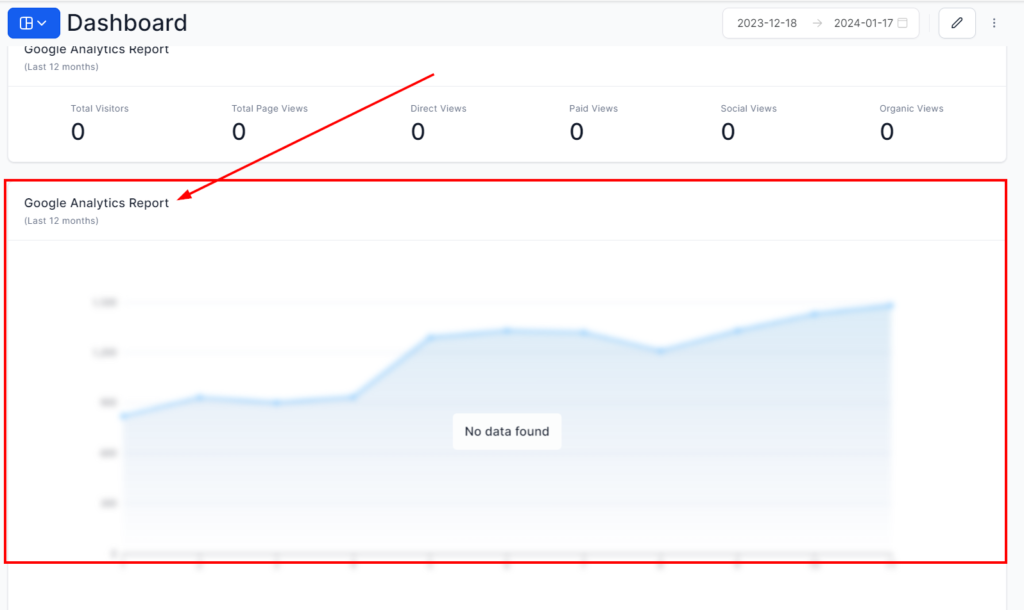Click the Social Views metric value
Viewport: 1024px width, 610px height.
coord(728,132)
